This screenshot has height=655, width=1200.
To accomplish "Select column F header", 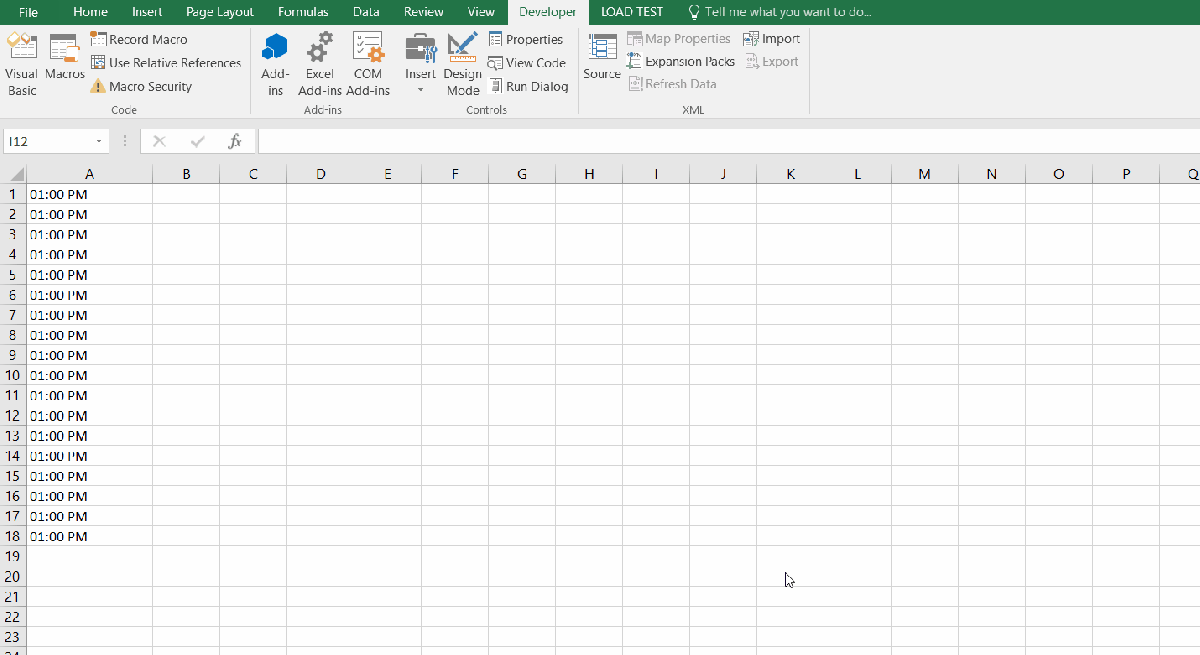I will pyautogui.click(x=455, y=174).
